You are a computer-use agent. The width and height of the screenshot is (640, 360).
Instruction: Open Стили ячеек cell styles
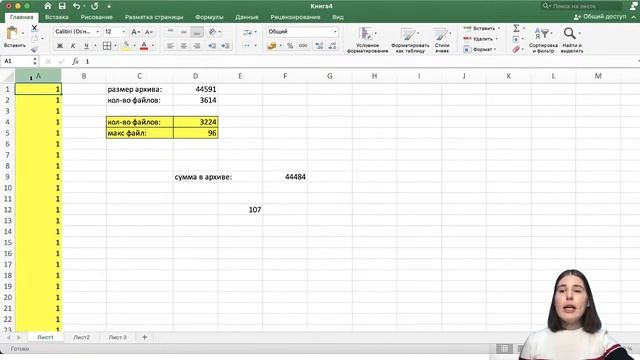tap(442, 40)
